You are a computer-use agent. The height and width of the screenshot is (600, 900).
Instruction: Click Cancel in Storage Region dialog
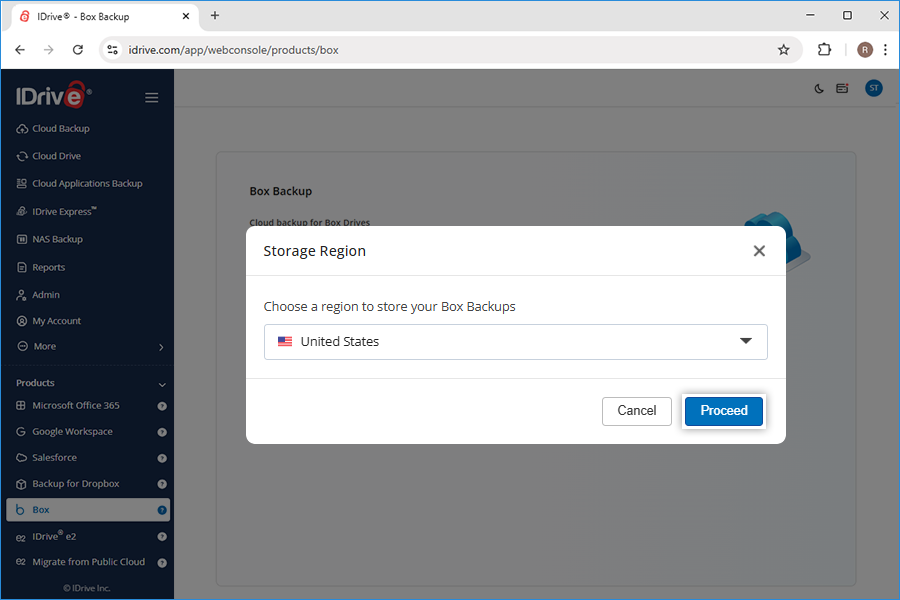pos(637,411)
